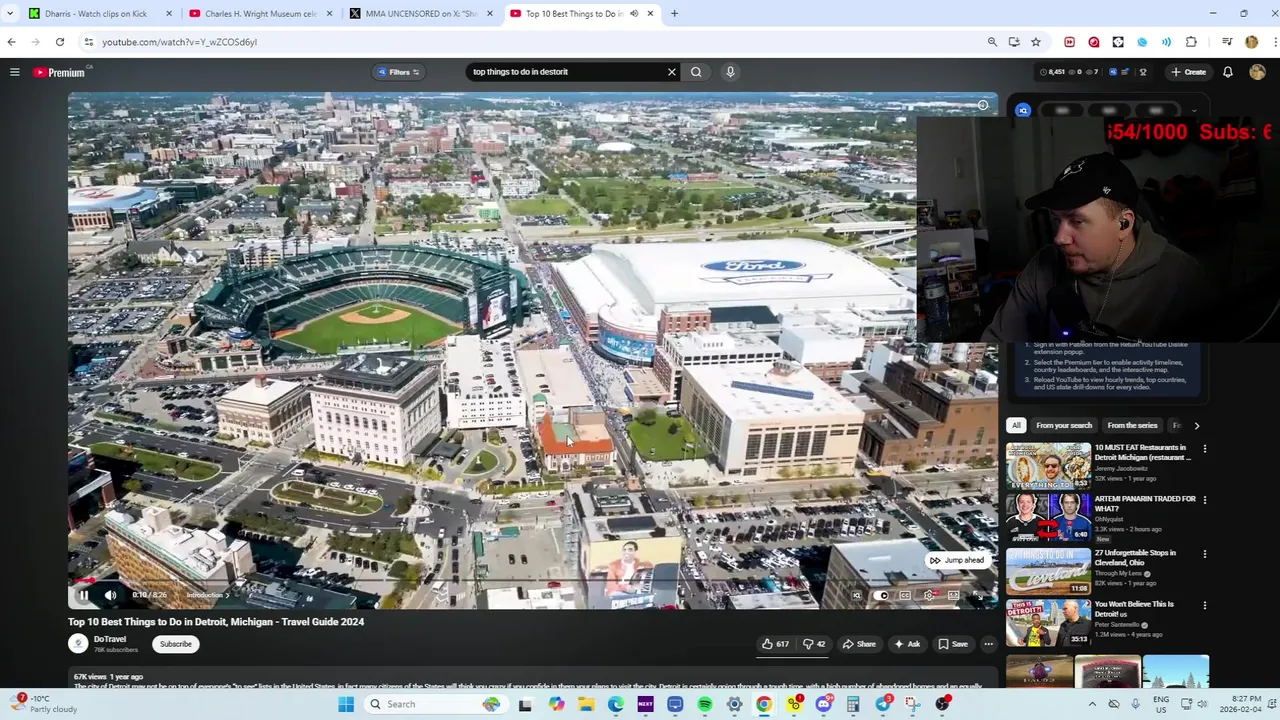Screen dimensions: 1280x720
Task: Open options for 10 MUST EAT Restaurants video
Action: [x=1204, y=449]
